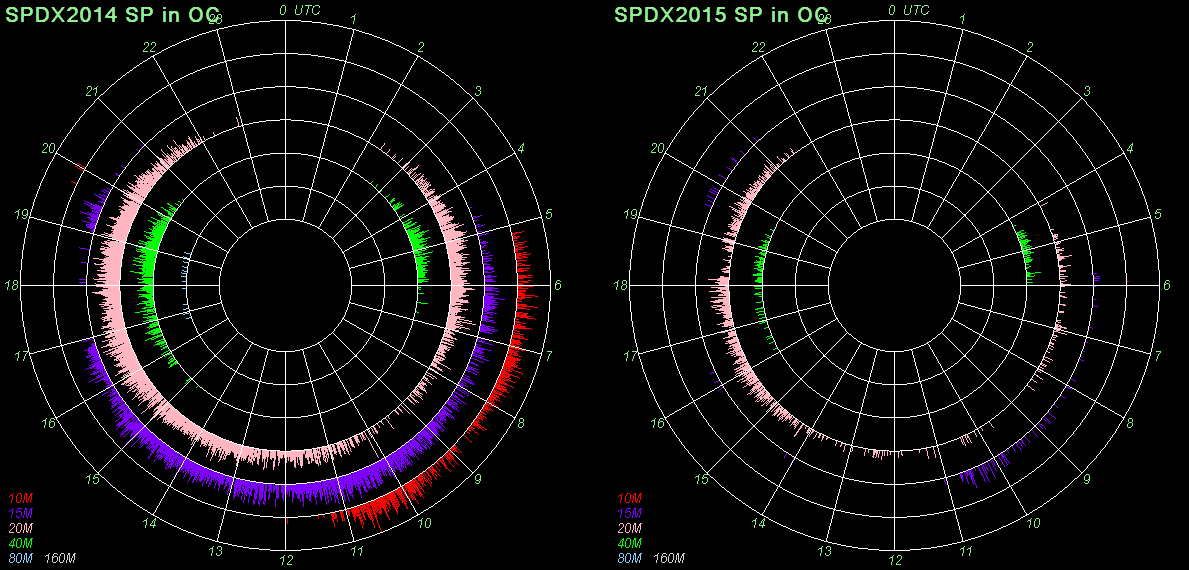Click hour 15 label on SPDX2015 chart

[702, 479]
